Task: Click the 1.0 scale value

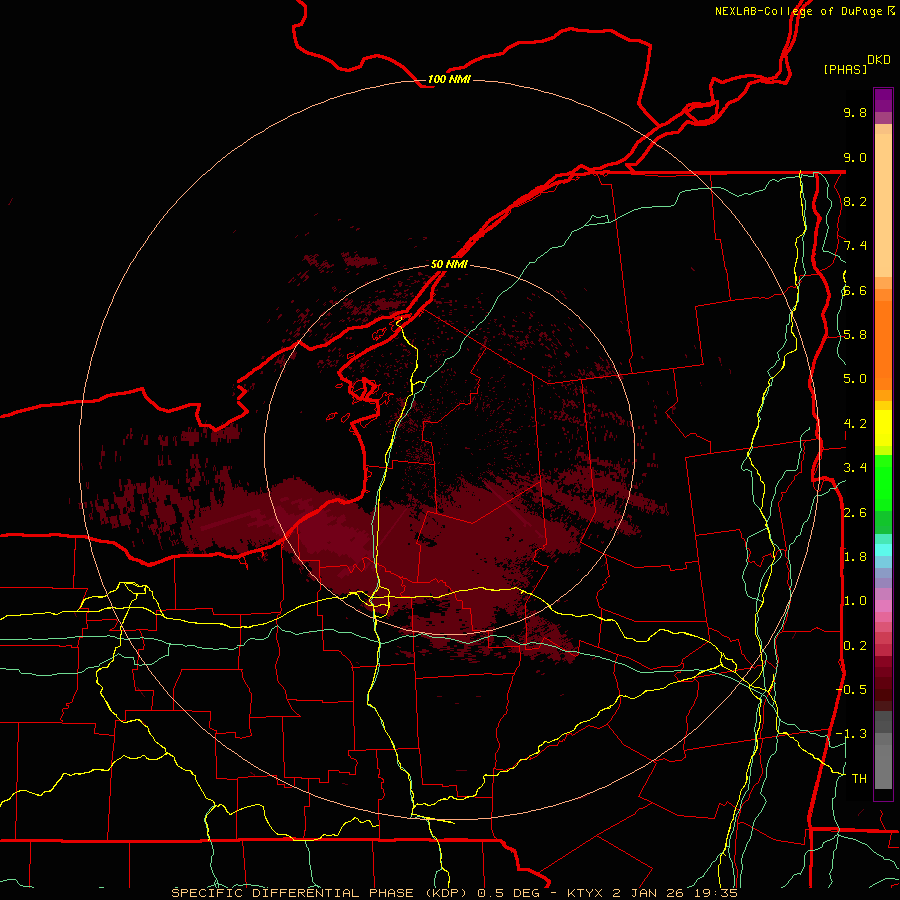Action: tap(855, 601)
